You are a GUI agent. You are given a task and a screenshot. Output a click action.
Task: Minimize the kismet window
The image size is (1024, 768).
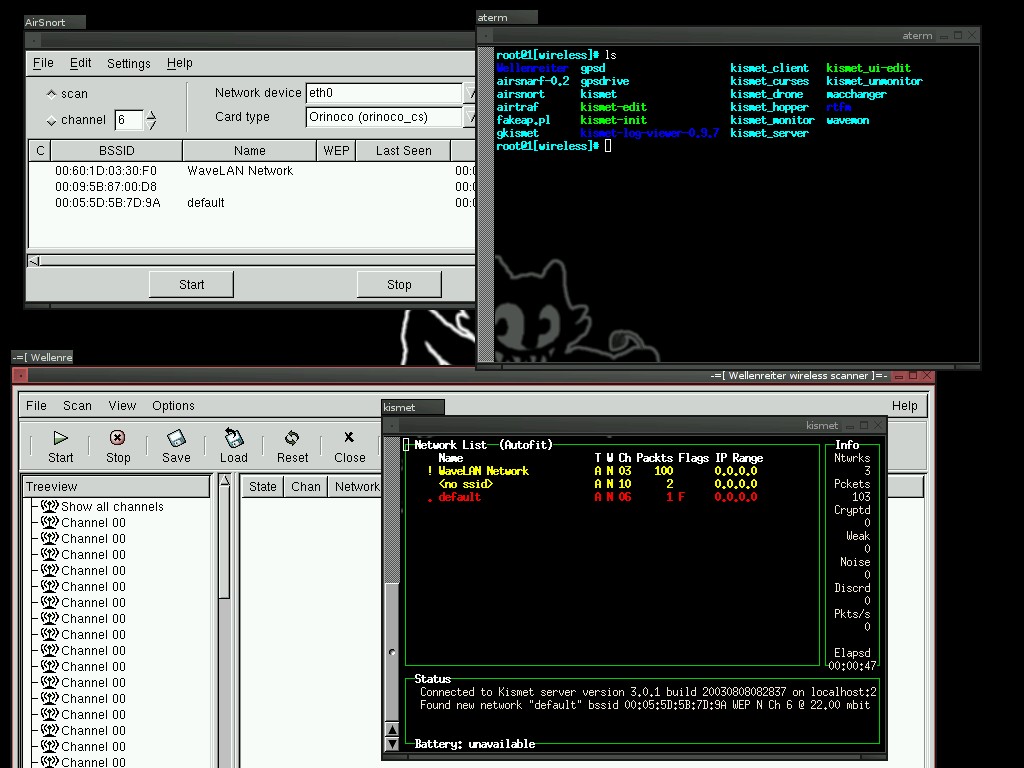pyautogui.click(x=850, y=426)
